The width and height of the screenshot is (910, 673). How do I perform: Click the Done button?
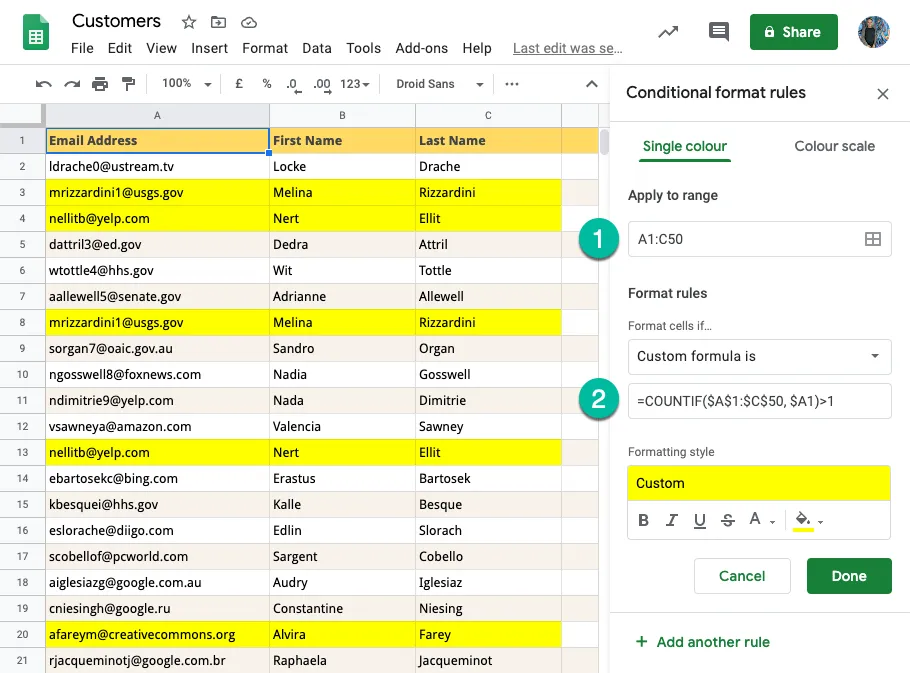[x=849, y=576]
